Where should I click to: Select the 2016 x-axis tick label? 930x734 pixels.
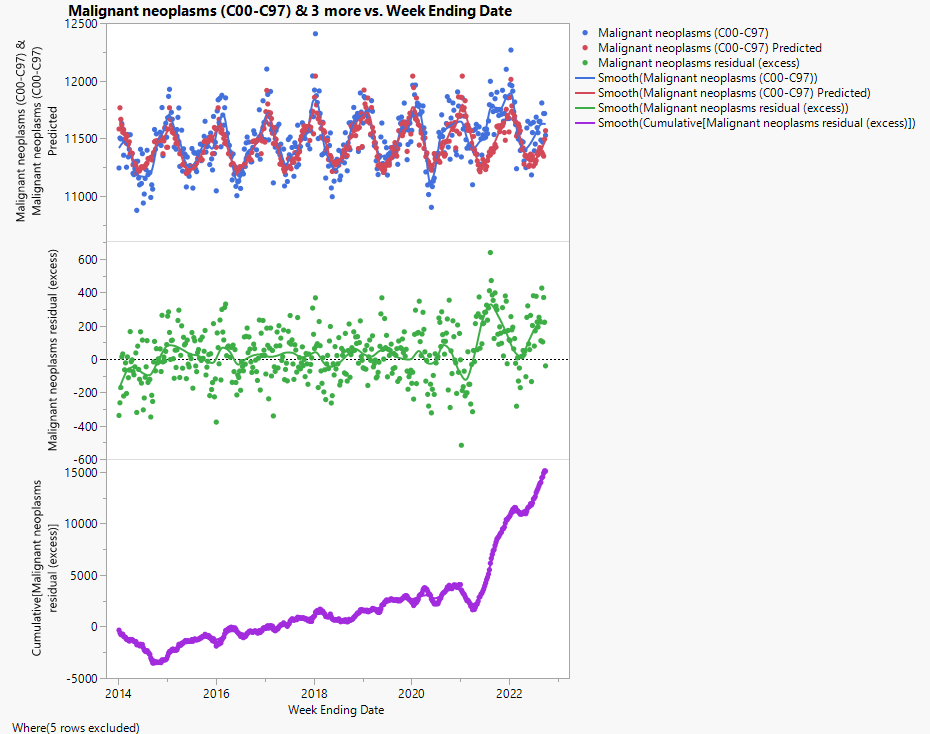[216, 694]
